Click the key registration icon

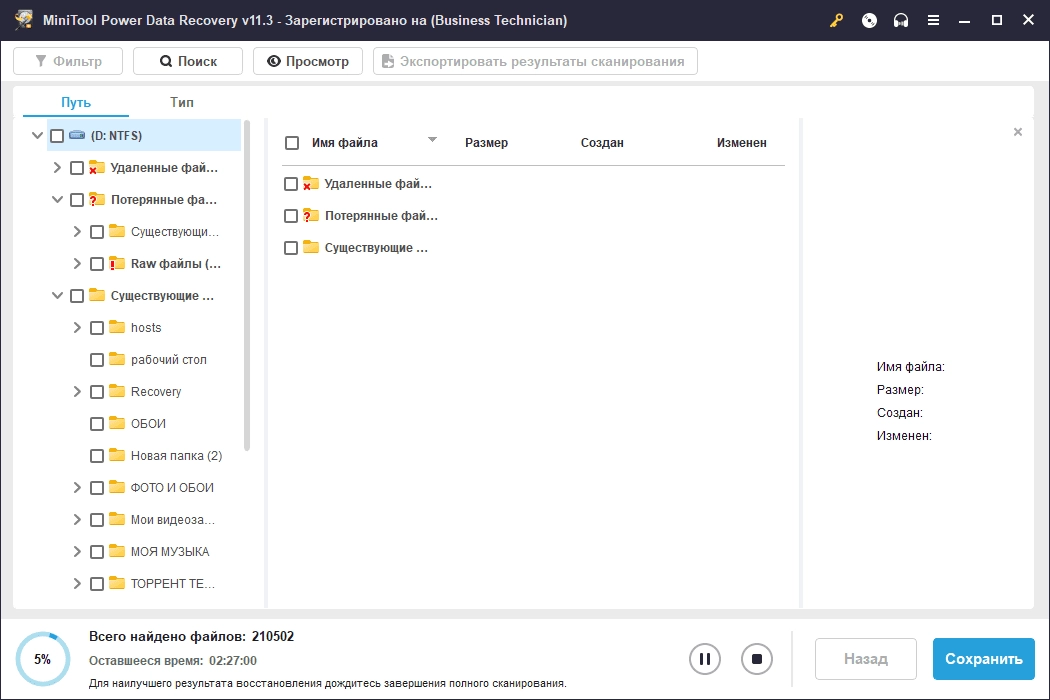(836, 21)
